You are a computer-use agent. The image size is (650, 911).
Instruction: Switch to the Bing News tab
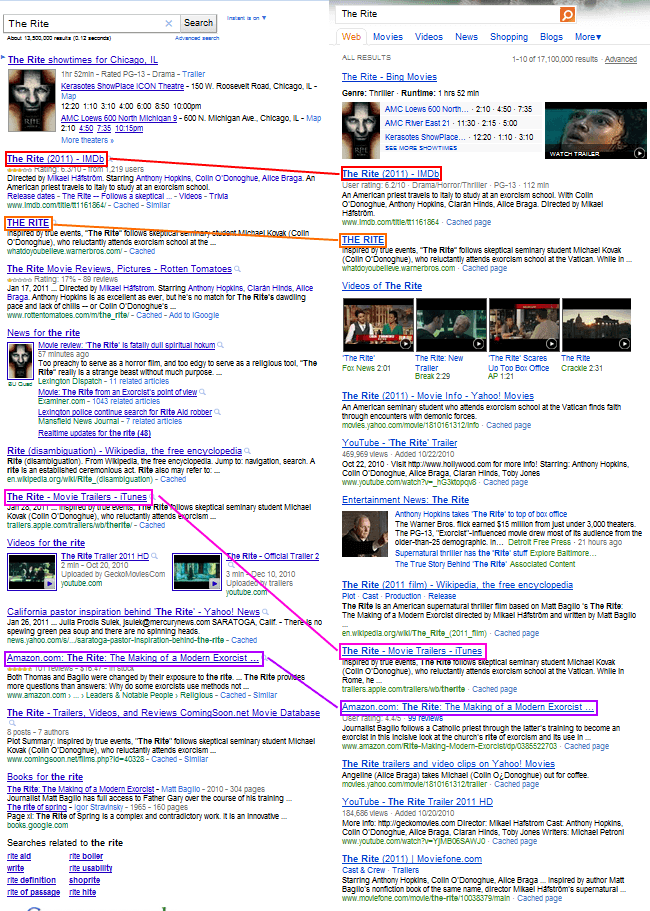pyautogui.click(x=466, y=37)
